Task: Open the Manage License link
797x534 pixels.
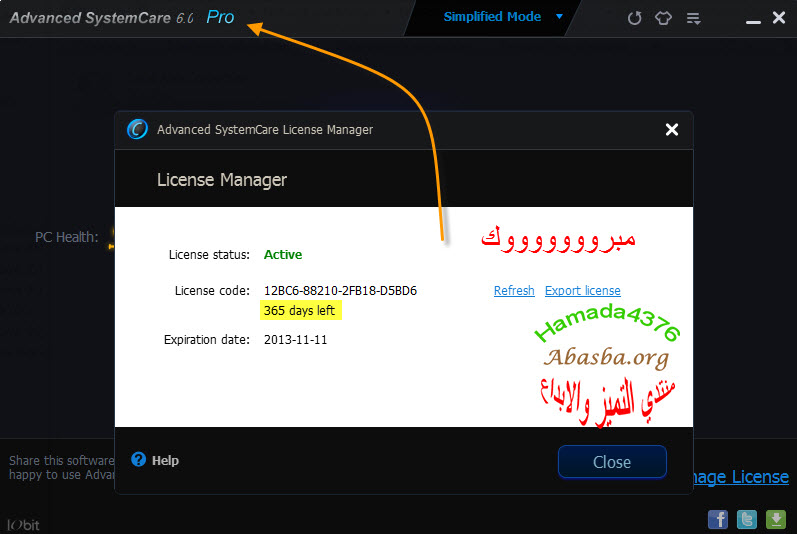Action: [x=741, y=477]
